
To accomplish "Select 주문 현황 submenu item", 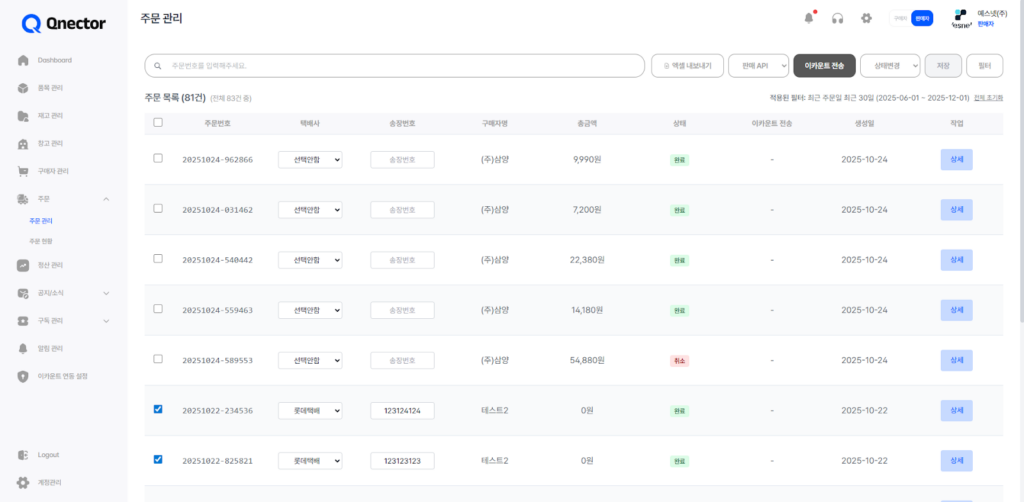I will coord(41,242).
